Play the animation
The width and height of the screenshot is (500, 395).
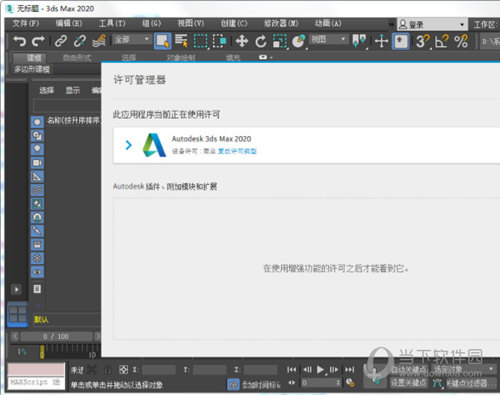(320, 369)
